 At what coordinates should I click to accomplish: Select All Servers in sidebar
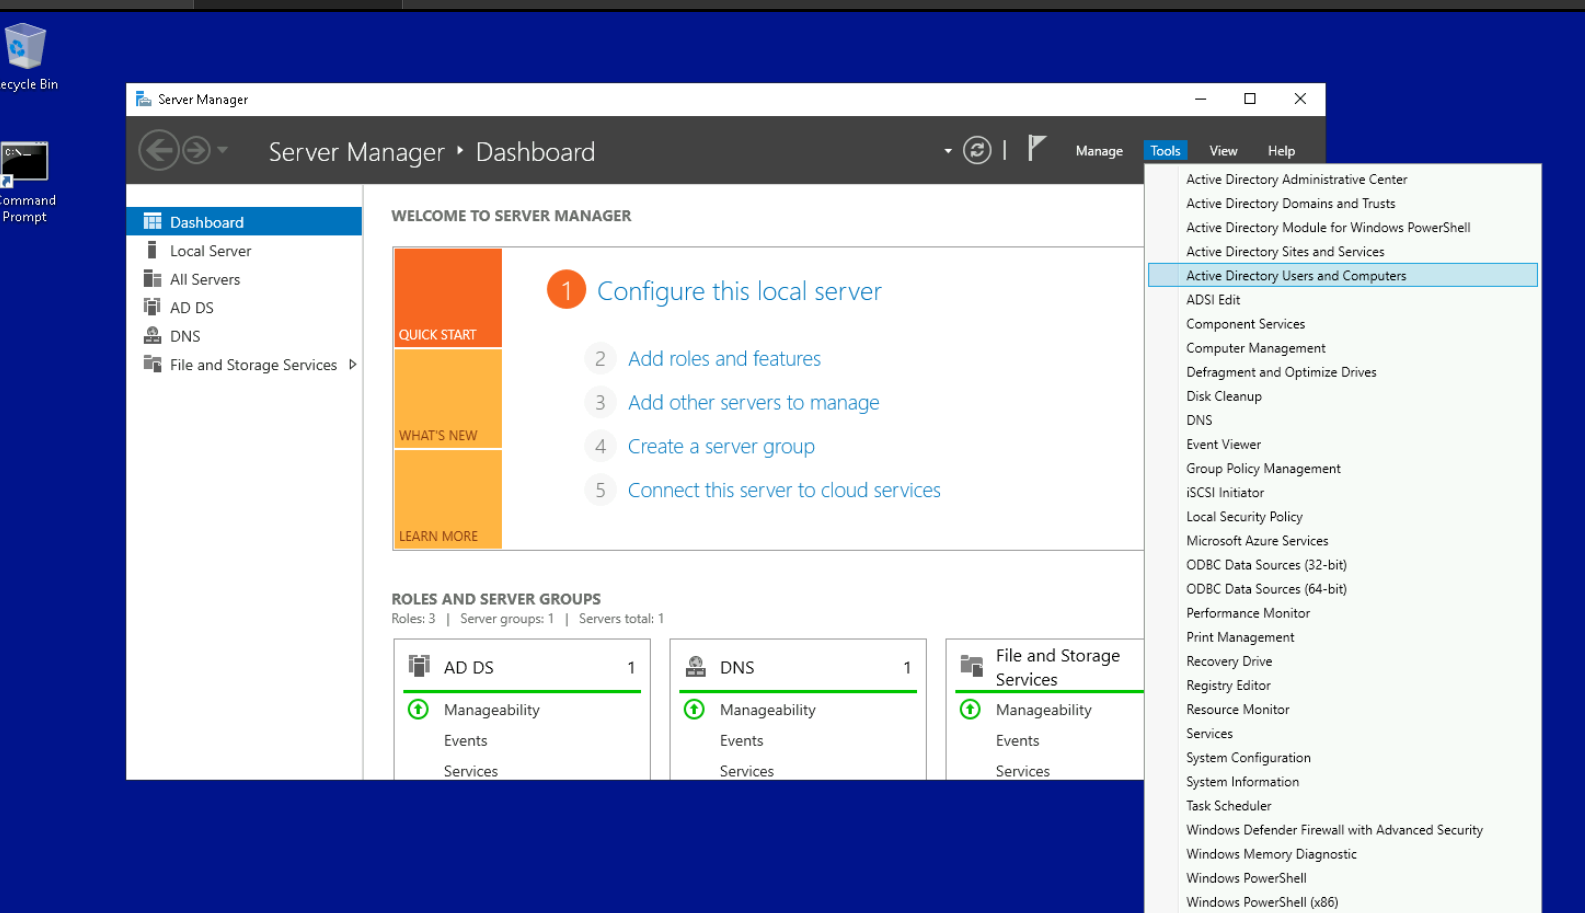244,279
